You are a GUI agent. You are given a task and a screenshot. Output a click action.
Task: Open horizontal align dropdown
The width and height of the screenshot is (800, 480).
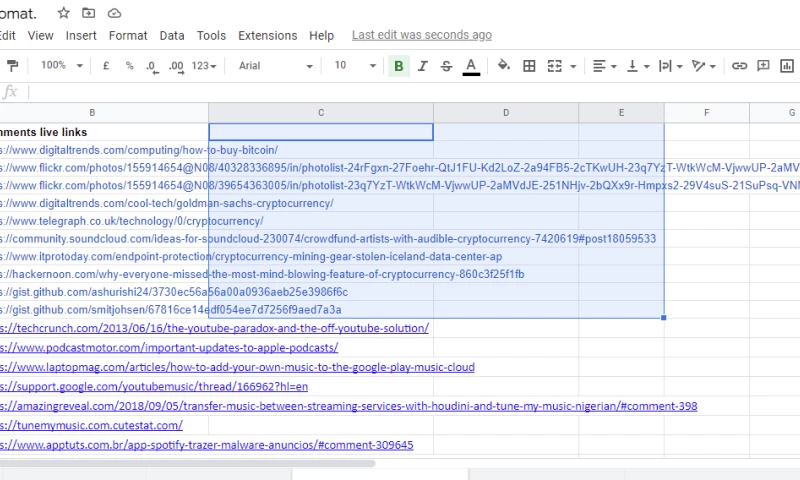pos(605,66)
